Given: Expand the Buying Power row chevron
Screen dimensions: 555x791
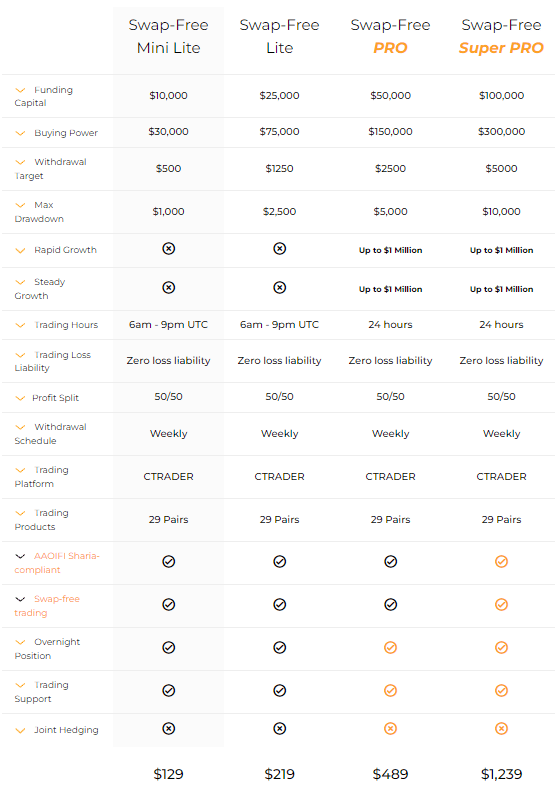Looking at the screenshot, I should point(20,133).
